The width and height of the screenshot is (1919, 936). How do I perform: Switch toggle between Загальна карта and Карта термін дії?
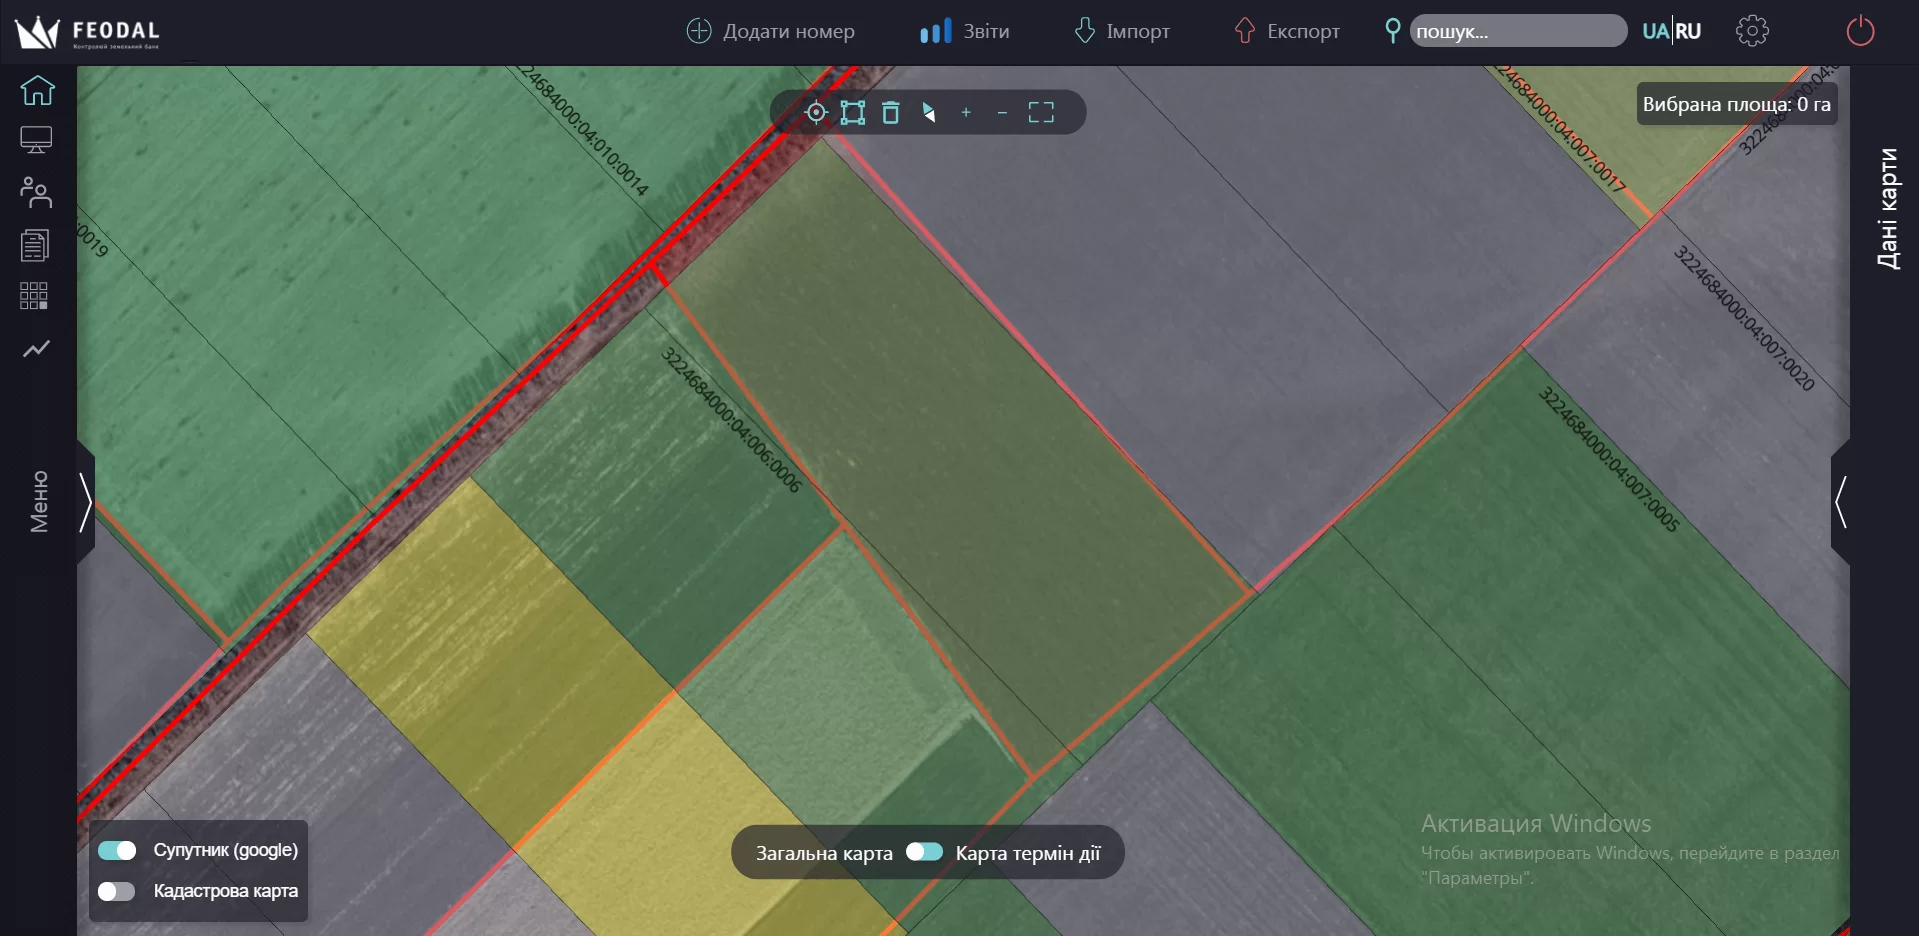tap(924, 852)
